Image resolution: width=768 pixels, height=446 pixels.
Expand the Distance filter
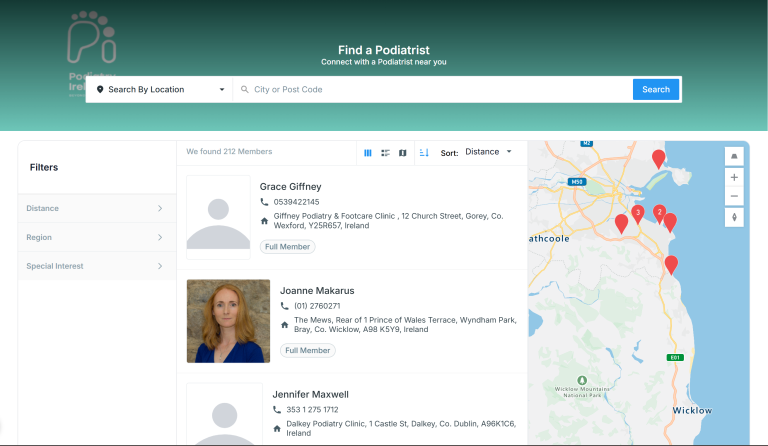click(x=97, y=209)
